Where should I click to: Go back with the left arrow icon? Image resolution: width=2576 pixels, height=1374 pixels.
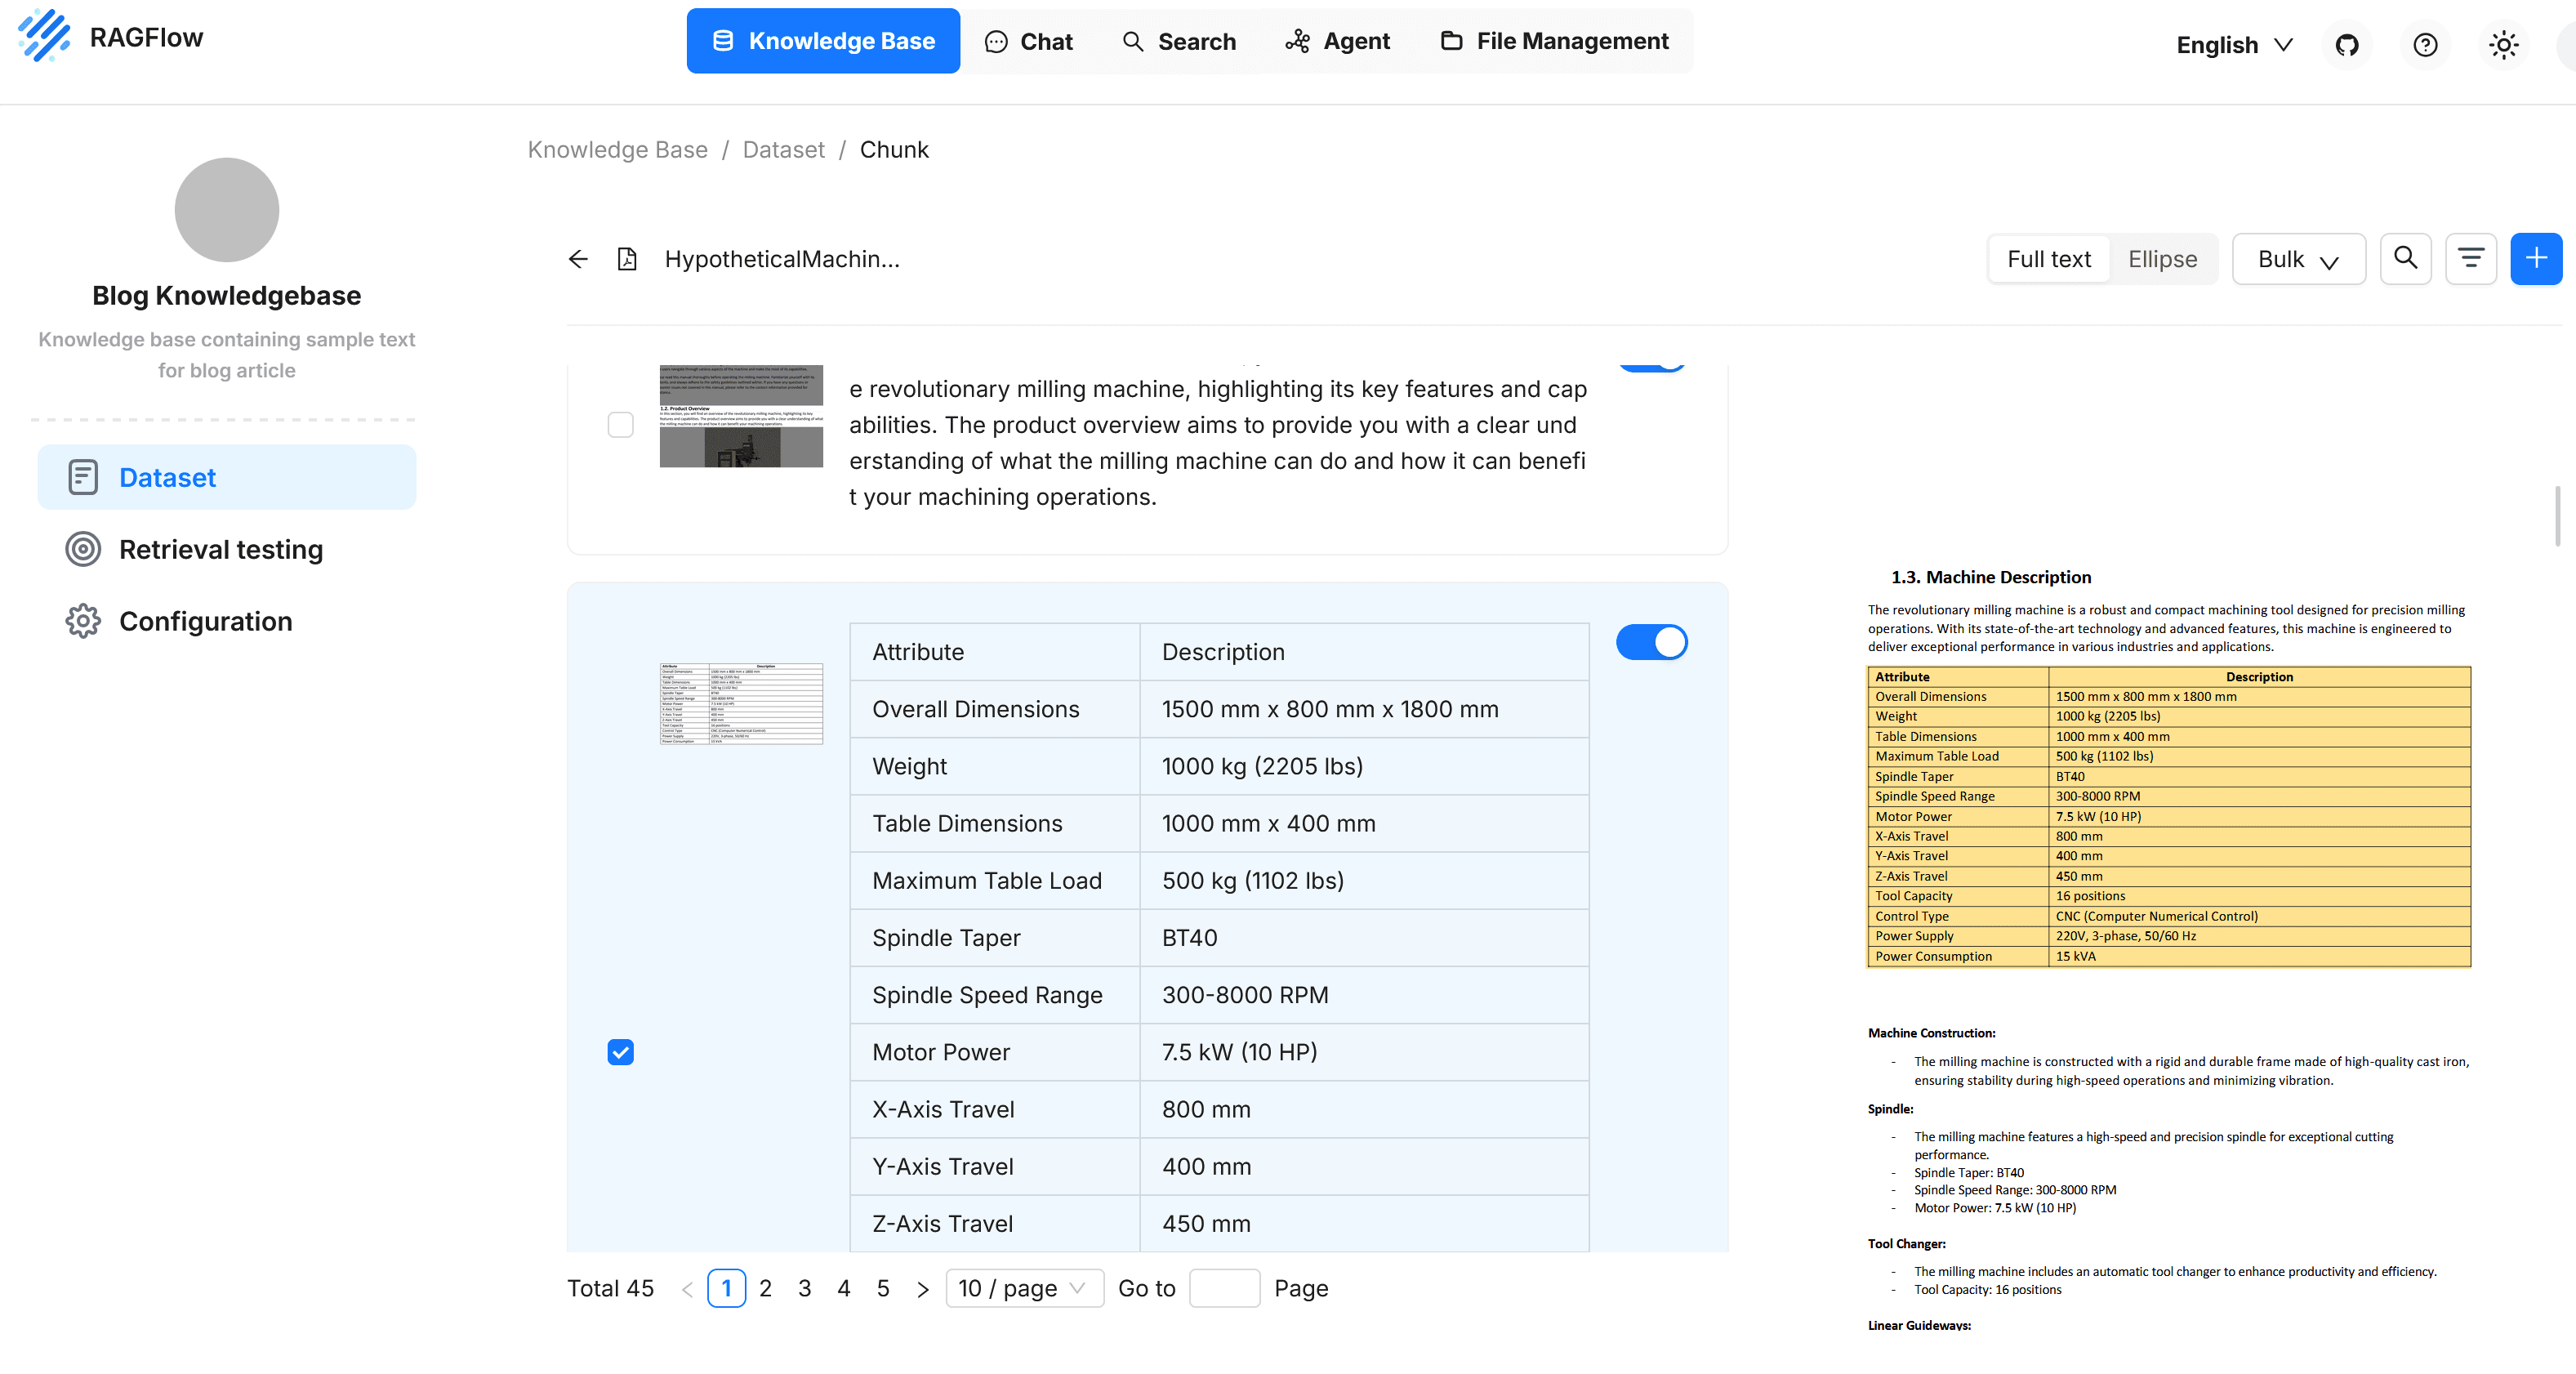[578, 259]
